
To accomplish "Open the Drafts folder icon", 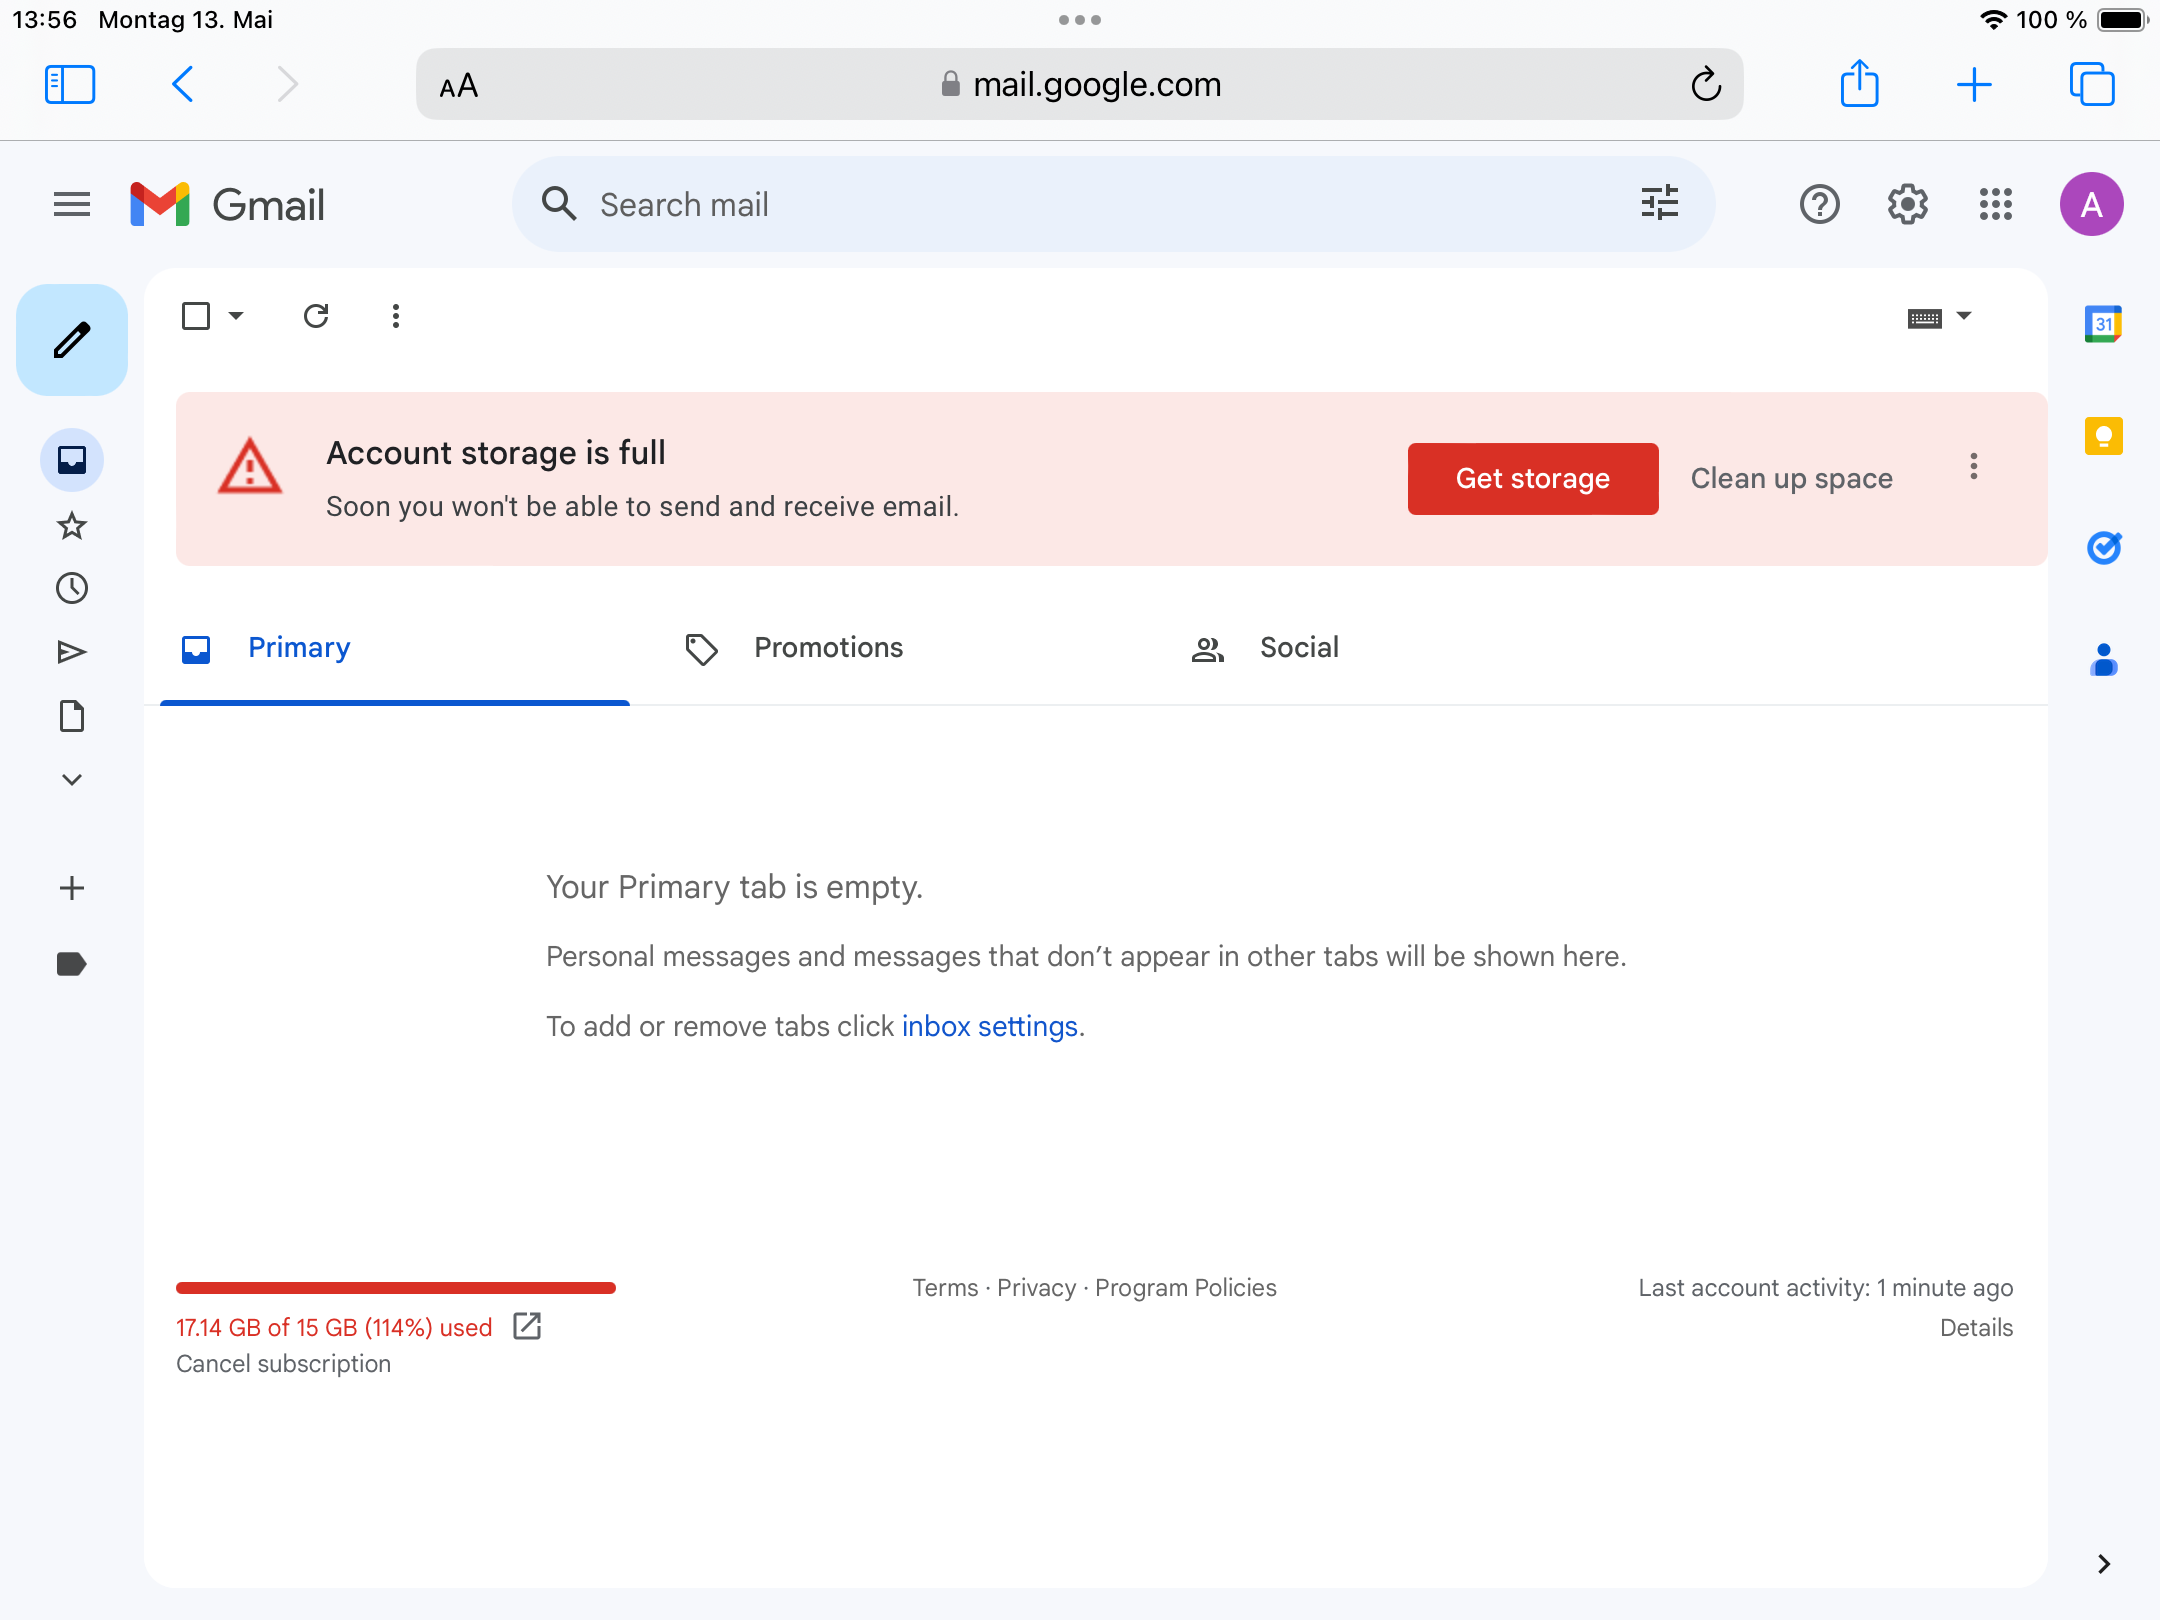I will click(x=72, y=716).
